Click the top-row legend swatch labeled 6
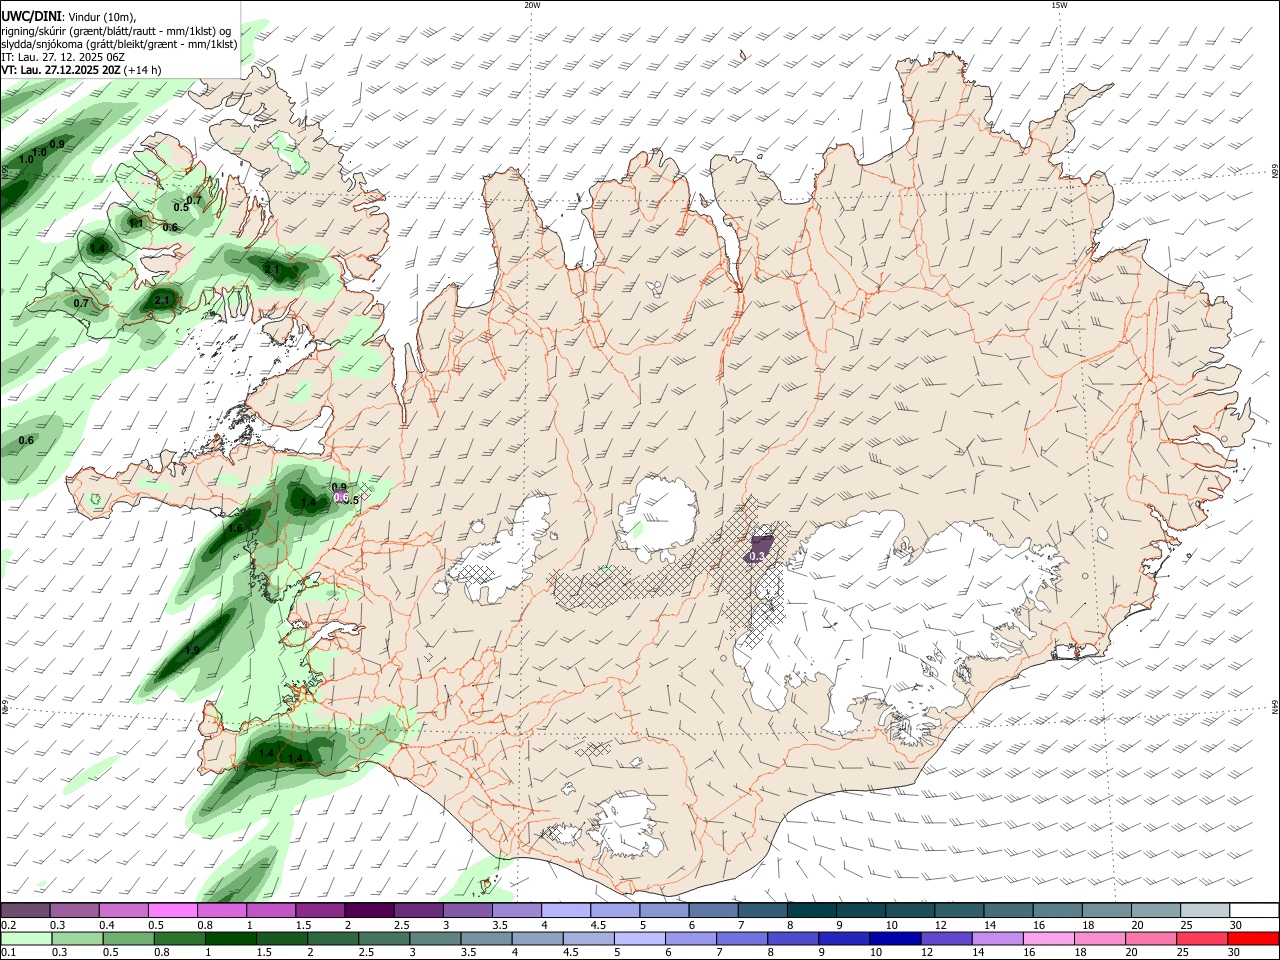Image resolution: width=1280 pixels, height=960 pixels. click(x=714, y=910)
